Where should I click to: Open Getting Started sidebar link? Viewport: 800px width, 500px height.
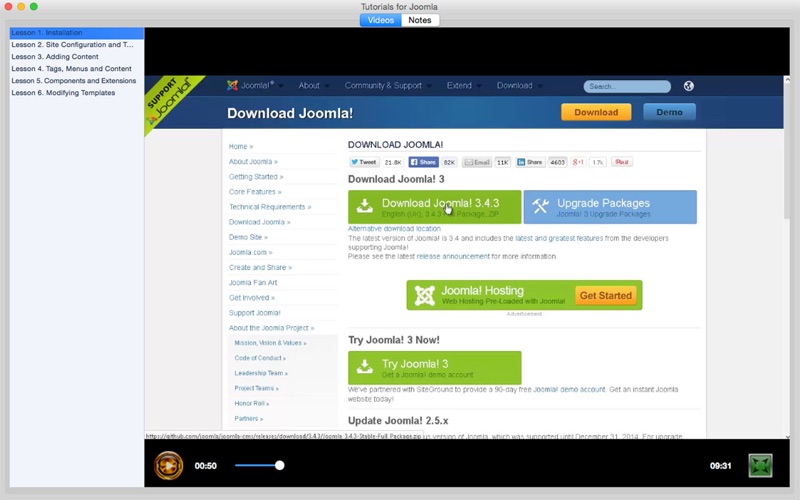pyautogui.click(x=256, y=177)
